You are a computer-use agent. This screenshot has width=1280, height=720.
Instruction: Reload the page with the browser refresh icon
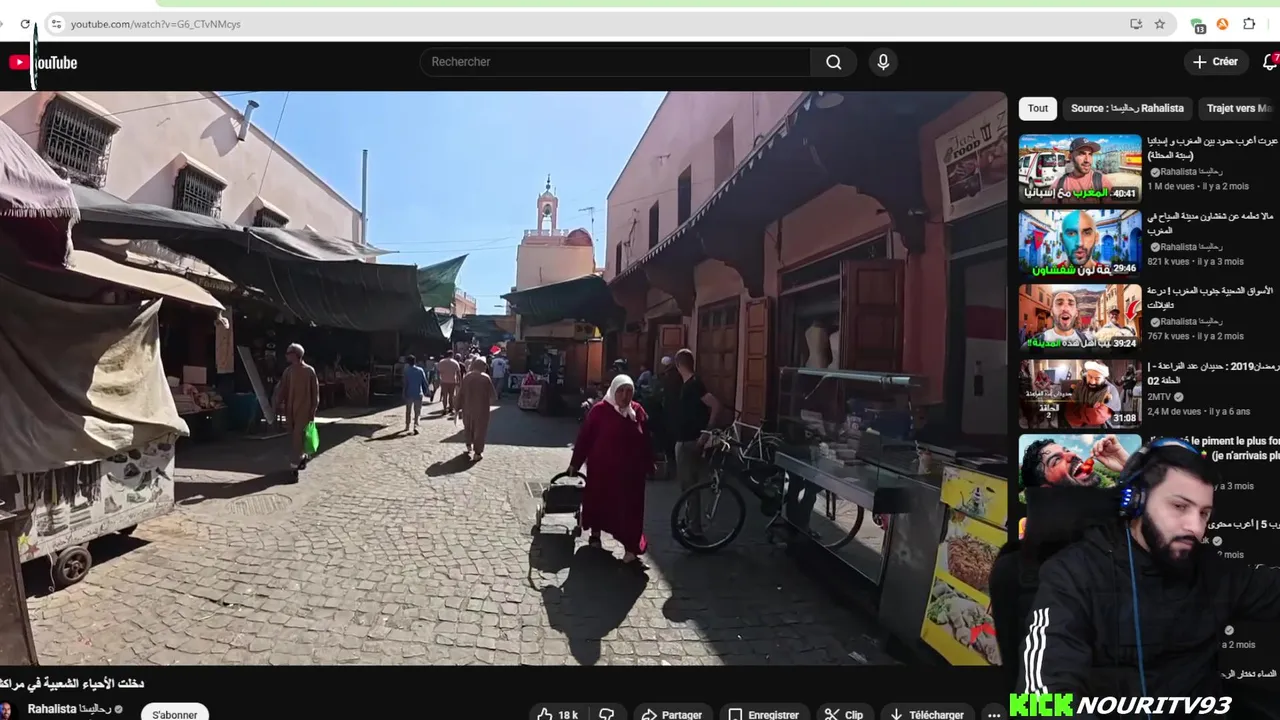click(x=25, y=24)
